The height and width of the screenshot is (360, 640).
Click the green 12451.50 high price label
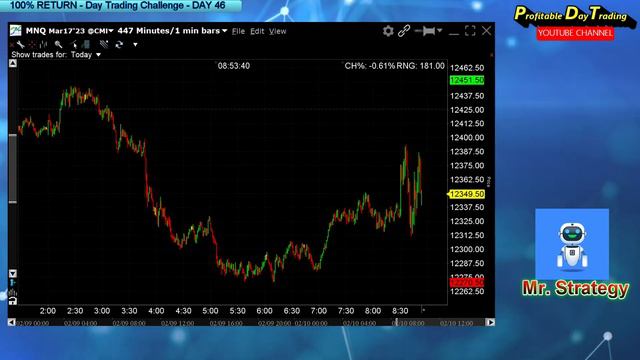click(467, 80)
